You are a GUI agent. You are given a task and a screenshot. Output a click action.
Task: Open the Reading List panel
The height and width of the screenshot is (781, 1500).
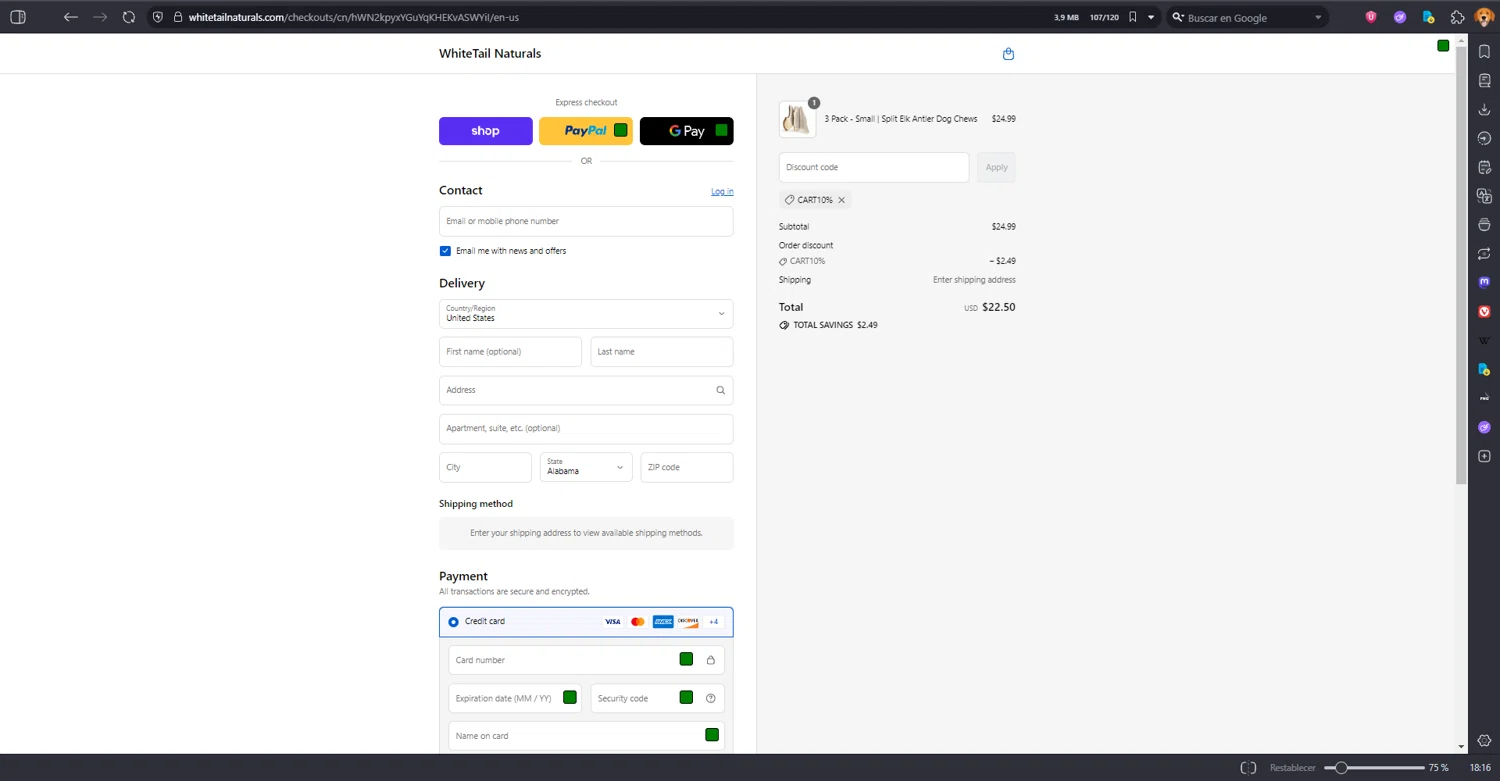[x=1484, y=81]
